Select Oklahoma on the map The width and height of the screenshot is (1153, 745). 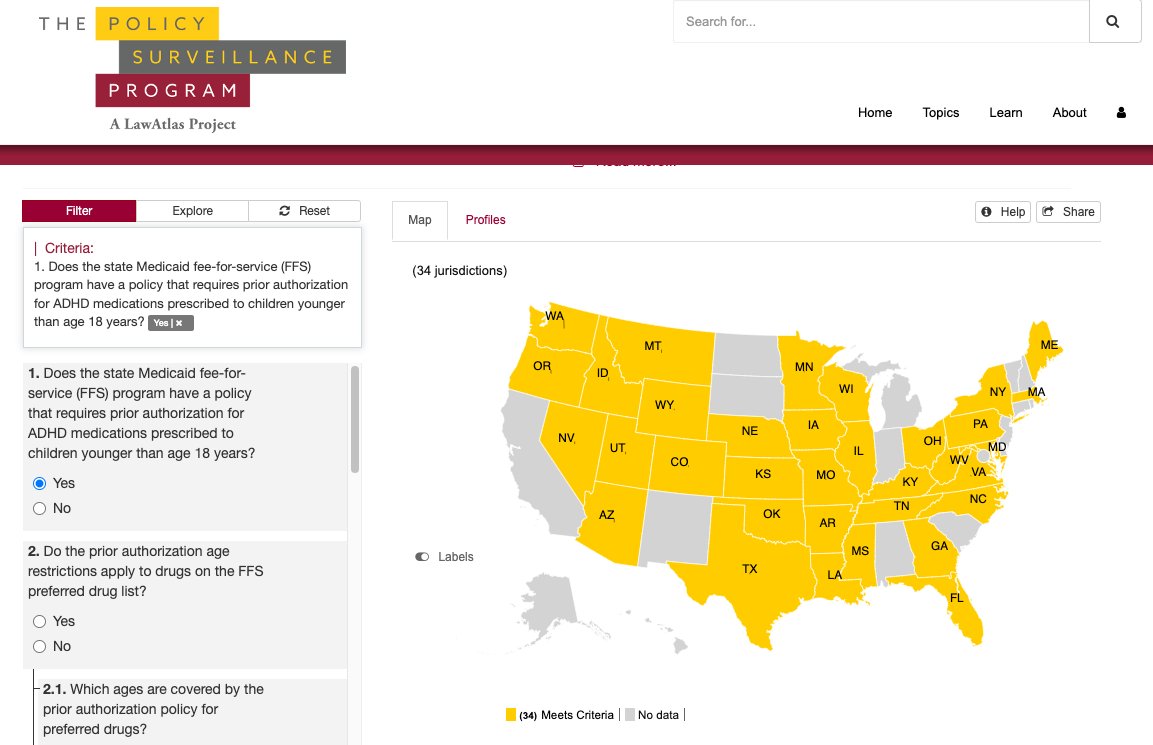pyautogui.click(x=776, y=518)
